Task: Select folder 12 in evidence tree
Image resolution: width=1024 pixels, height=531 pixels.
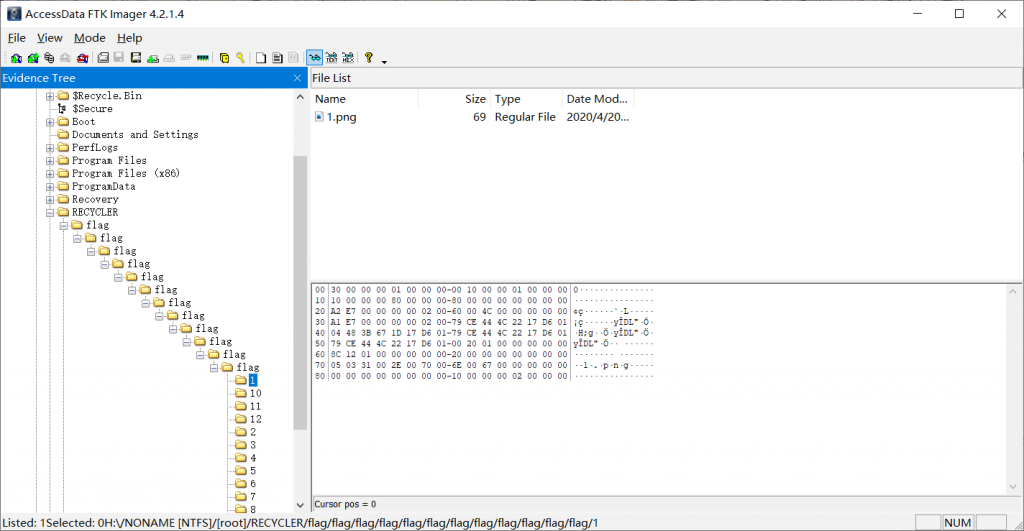Action: (x=255, y=419)
